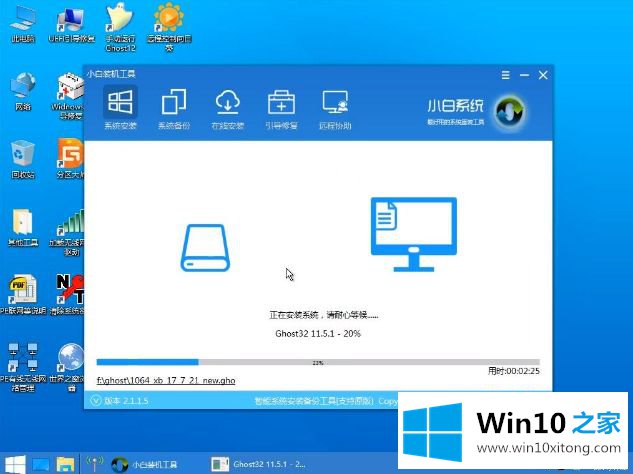Switch to 小白装机工具 taskbar button
Screen dimensions: 633x474
(x=145, y=464)
